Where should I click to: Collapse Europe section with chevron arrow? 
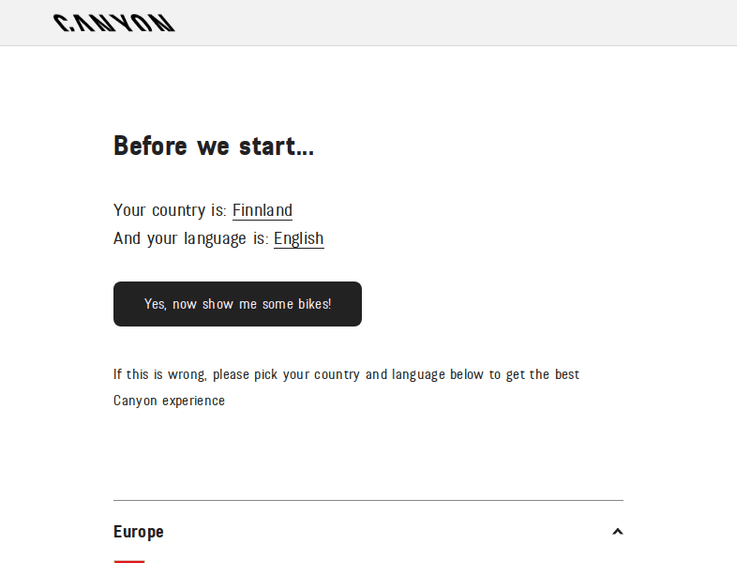[617, 532]
